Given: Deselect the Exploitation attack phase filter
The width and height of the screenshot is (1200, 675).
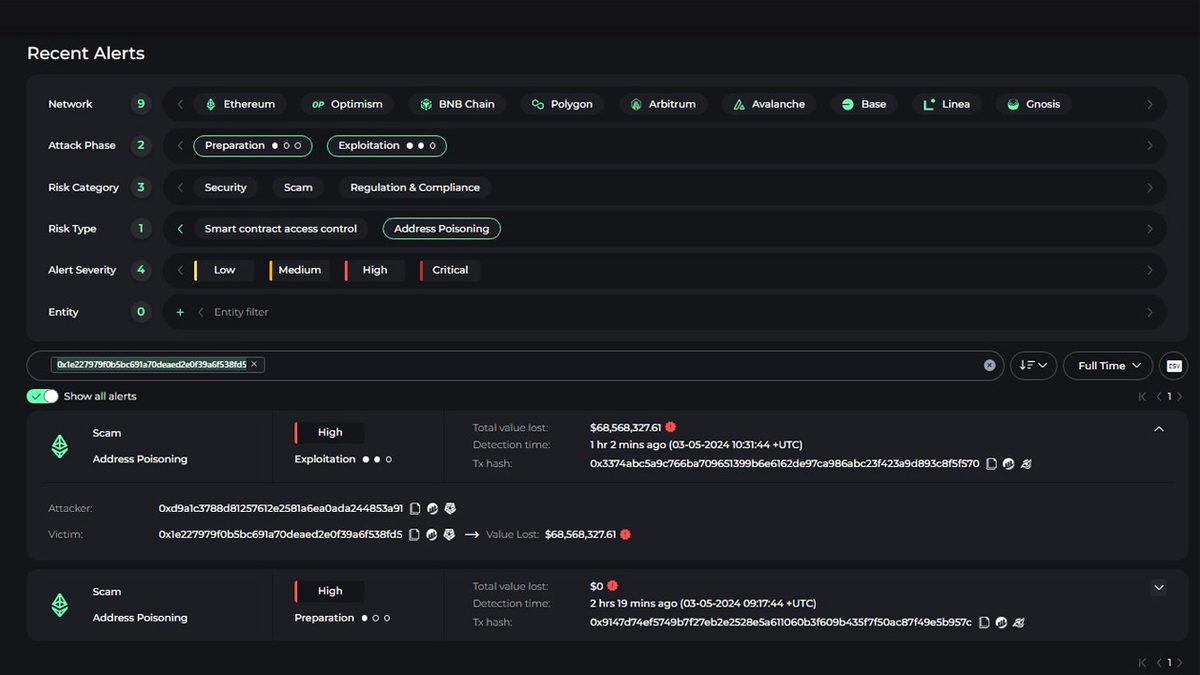Looking at the screenshot, I should [386, 146].
